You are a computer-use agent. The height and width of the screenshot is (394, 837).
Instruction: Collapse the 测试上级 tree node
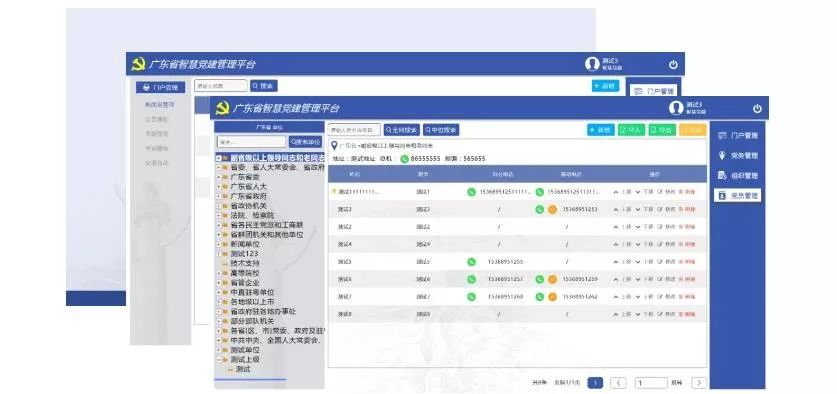(x=219, y=360)
